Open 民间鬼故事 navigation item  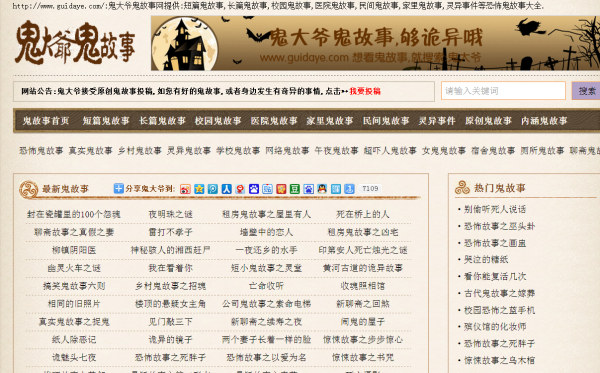386,121
